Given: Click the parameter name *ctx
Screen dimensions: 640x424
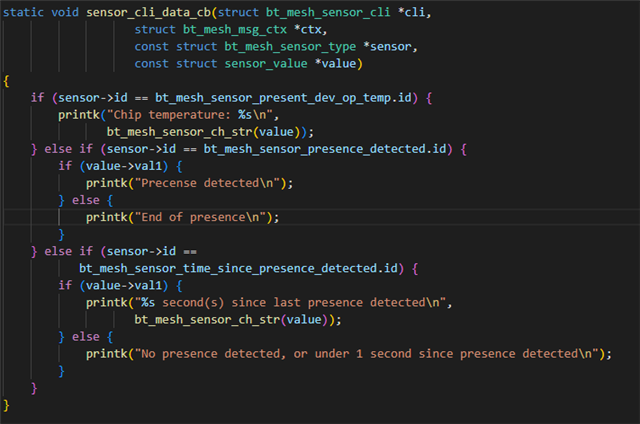Looking at the screenshot, I should [307, 30].
